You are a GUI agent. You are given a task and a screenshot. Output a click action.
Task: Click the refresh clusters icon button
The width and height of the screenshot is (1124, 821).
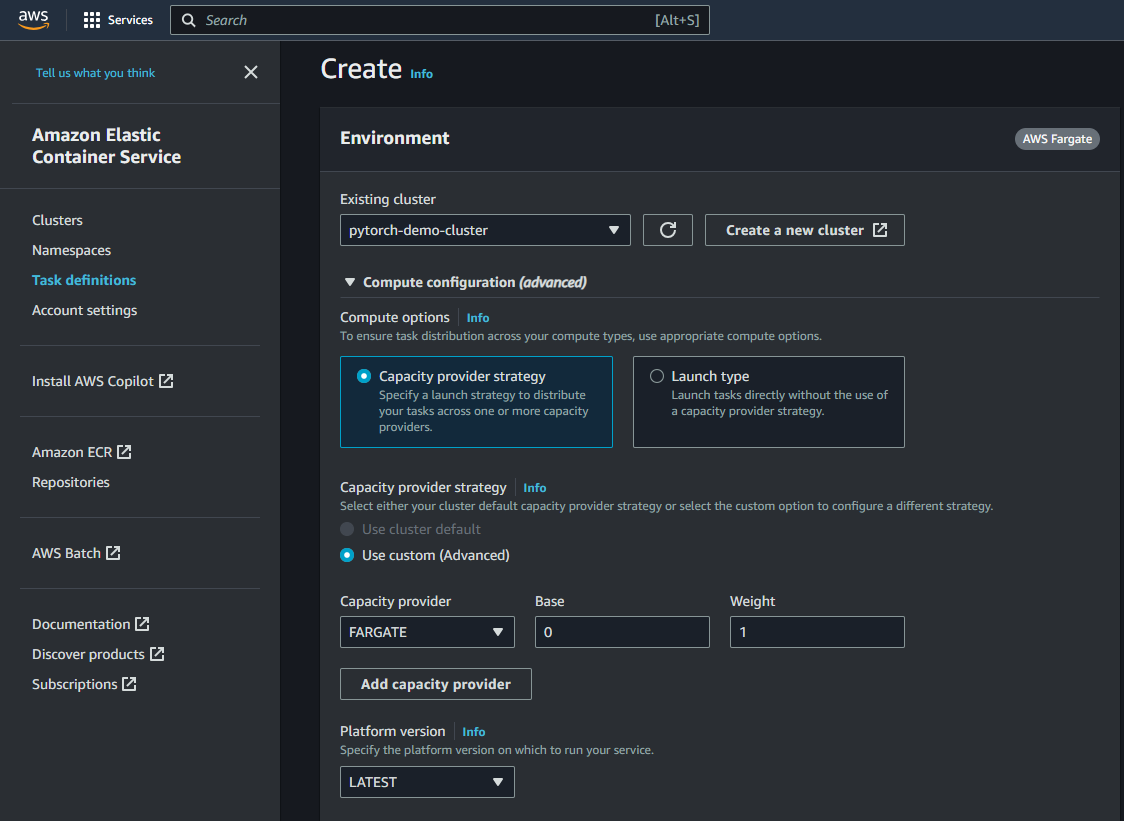pyautogui.click(x=667, y=230)
